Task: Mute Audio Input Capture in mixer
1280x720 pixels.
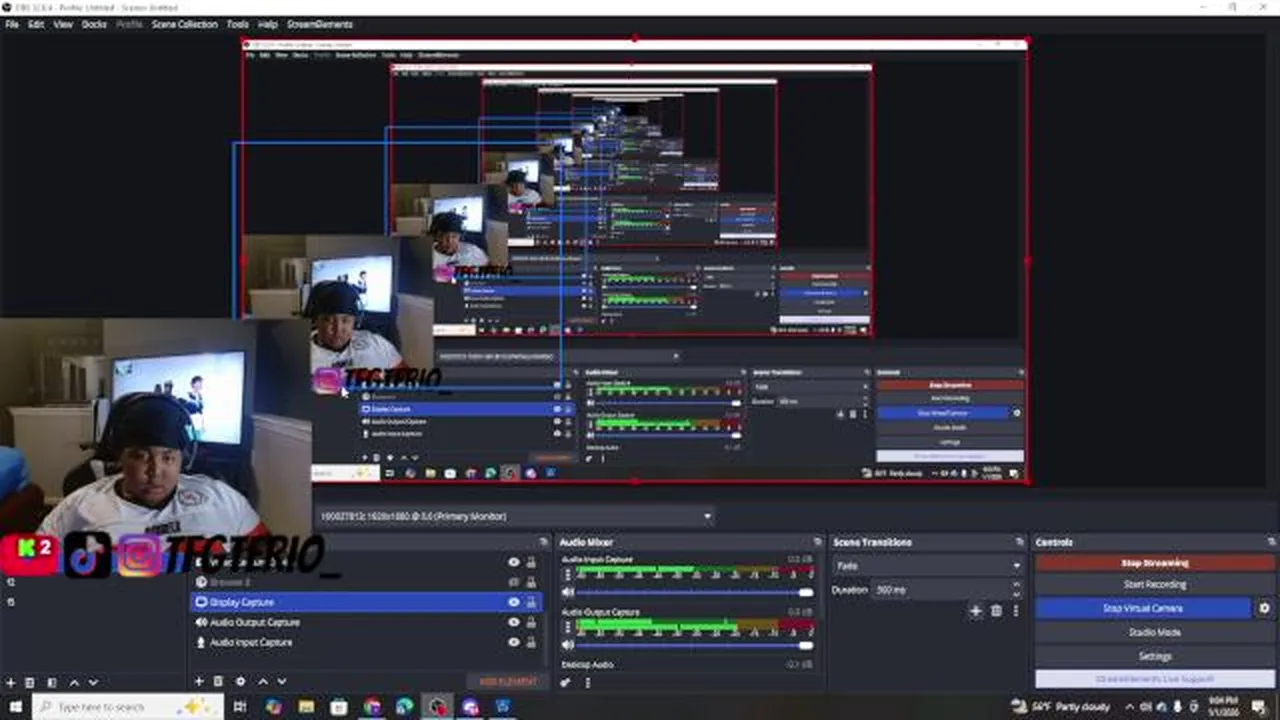Action: pos(567,592)
